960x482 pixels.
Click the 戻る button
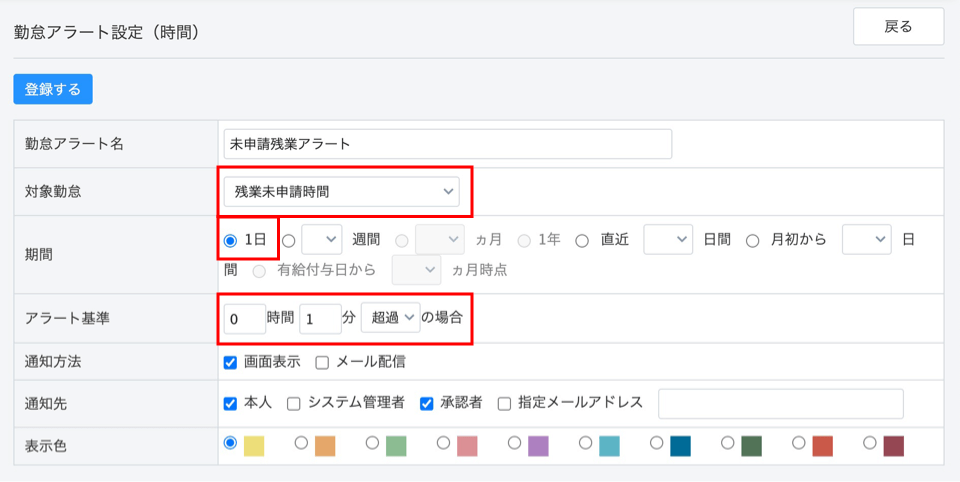tap(898, 27)
